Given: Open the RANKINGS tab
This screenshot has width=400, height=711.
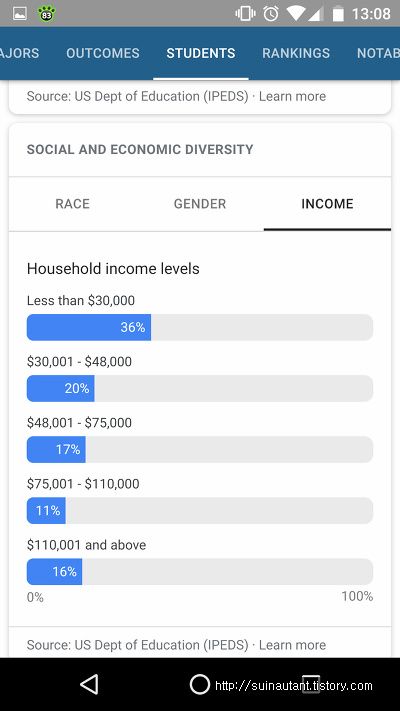Looking at the screenshot, I should click(x=296, y=53).
